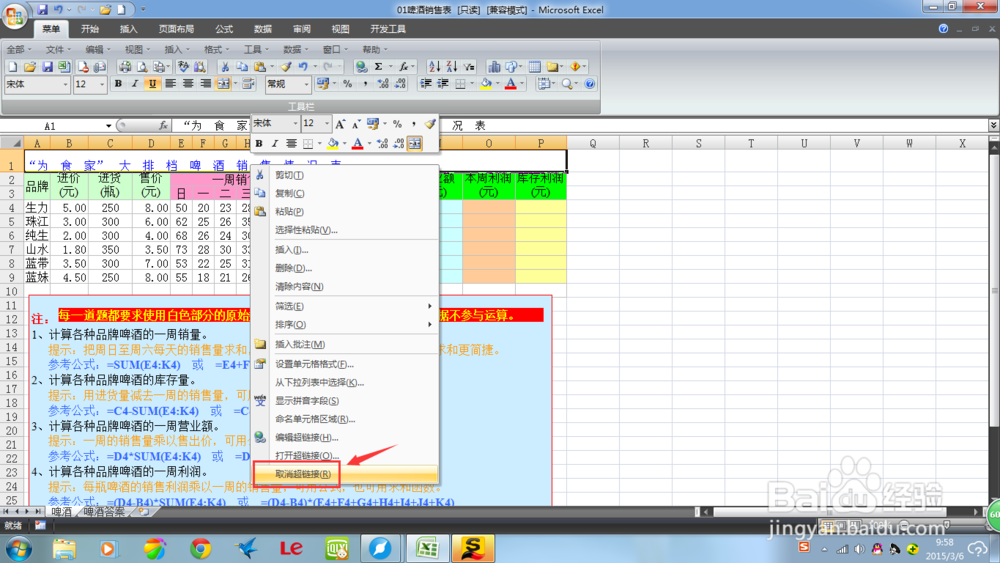This screenshot has height=563, width=1000.
Task: Sort descending with the Z-A icon
Action: (x=452, y=66)
